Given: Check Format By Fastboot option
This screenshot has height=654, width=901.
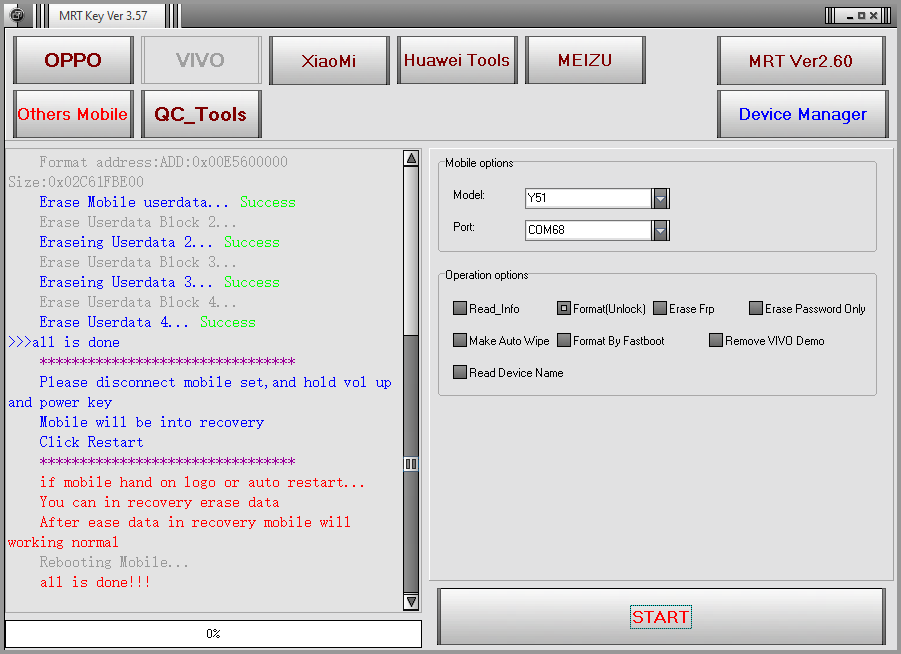Looking at the screenshot, I should point(564,340).
